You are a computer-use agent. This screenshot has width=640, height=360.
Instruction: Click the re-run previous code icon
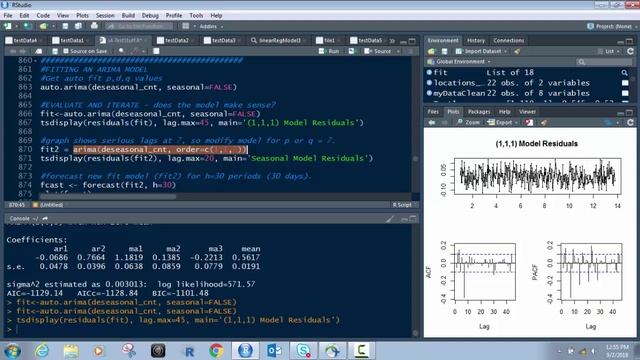(351, 51)
